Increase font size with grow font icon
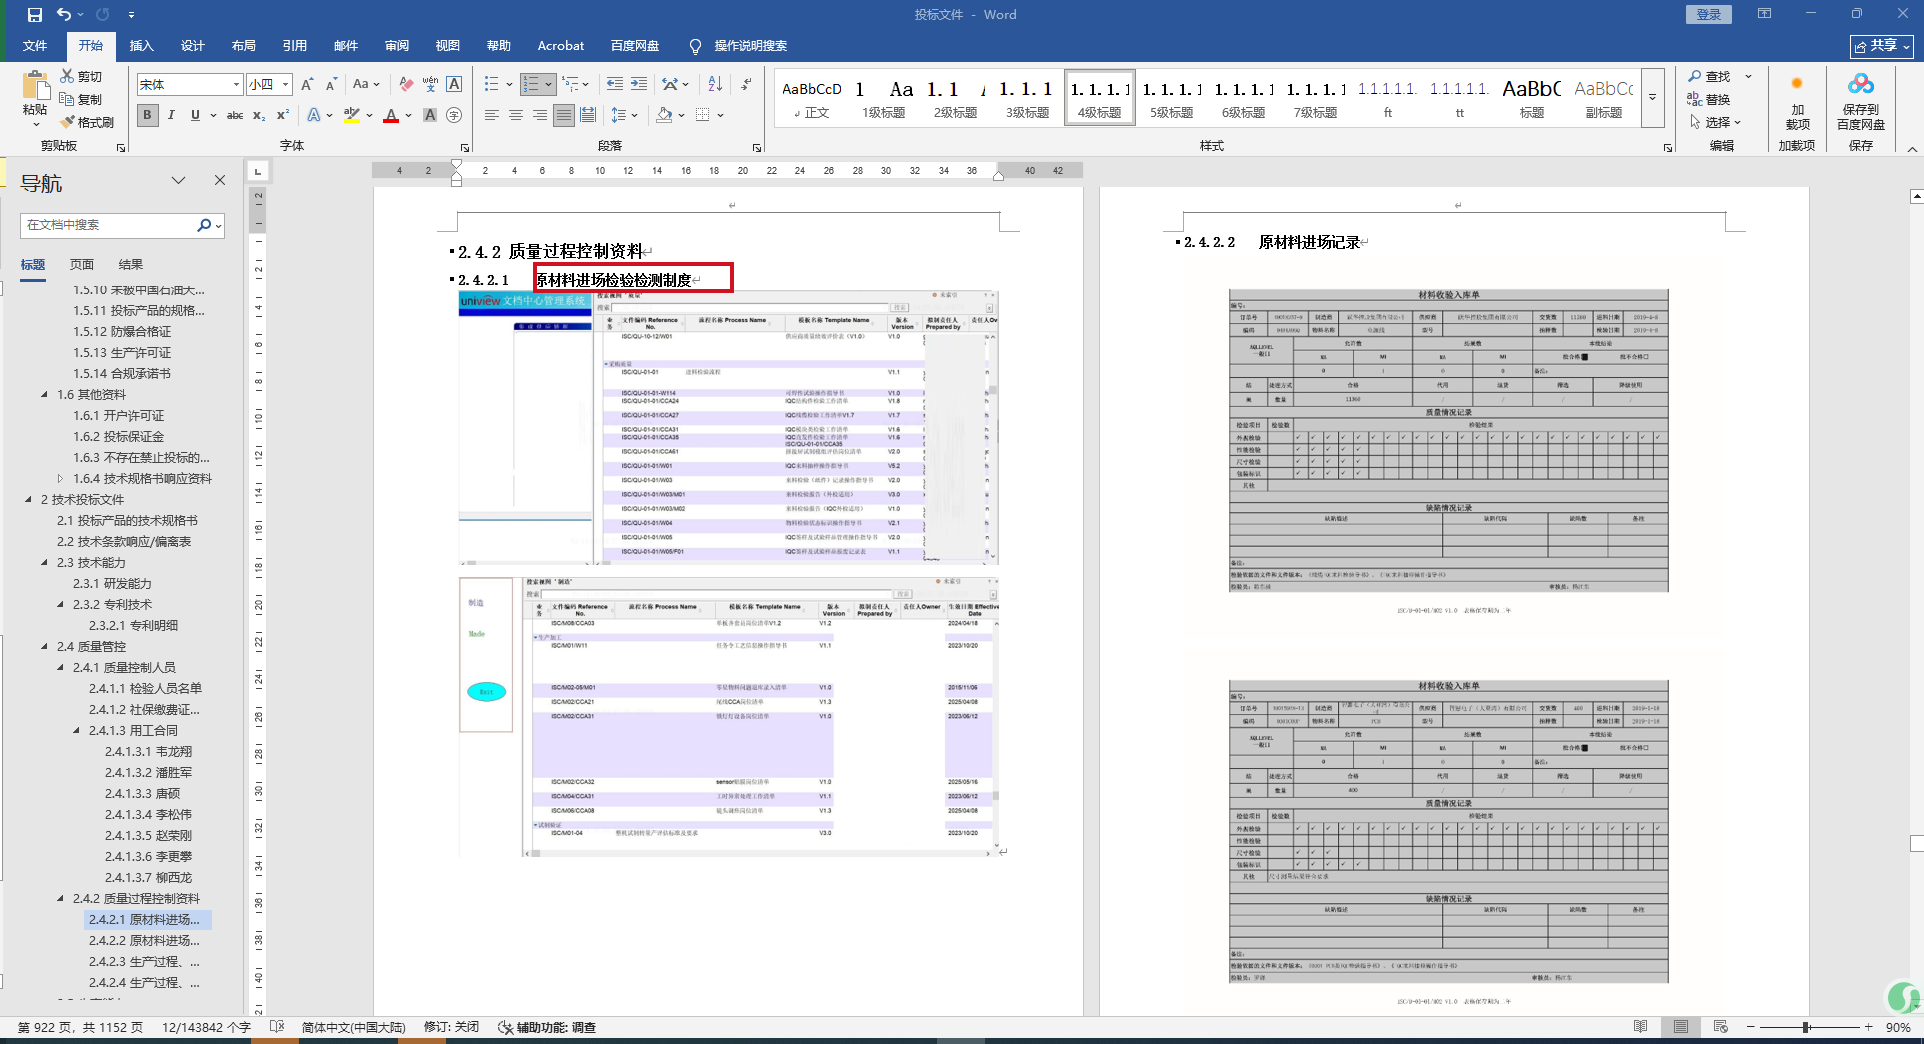Viewport: 1924px width, 1044px height. tap(308, 84)
